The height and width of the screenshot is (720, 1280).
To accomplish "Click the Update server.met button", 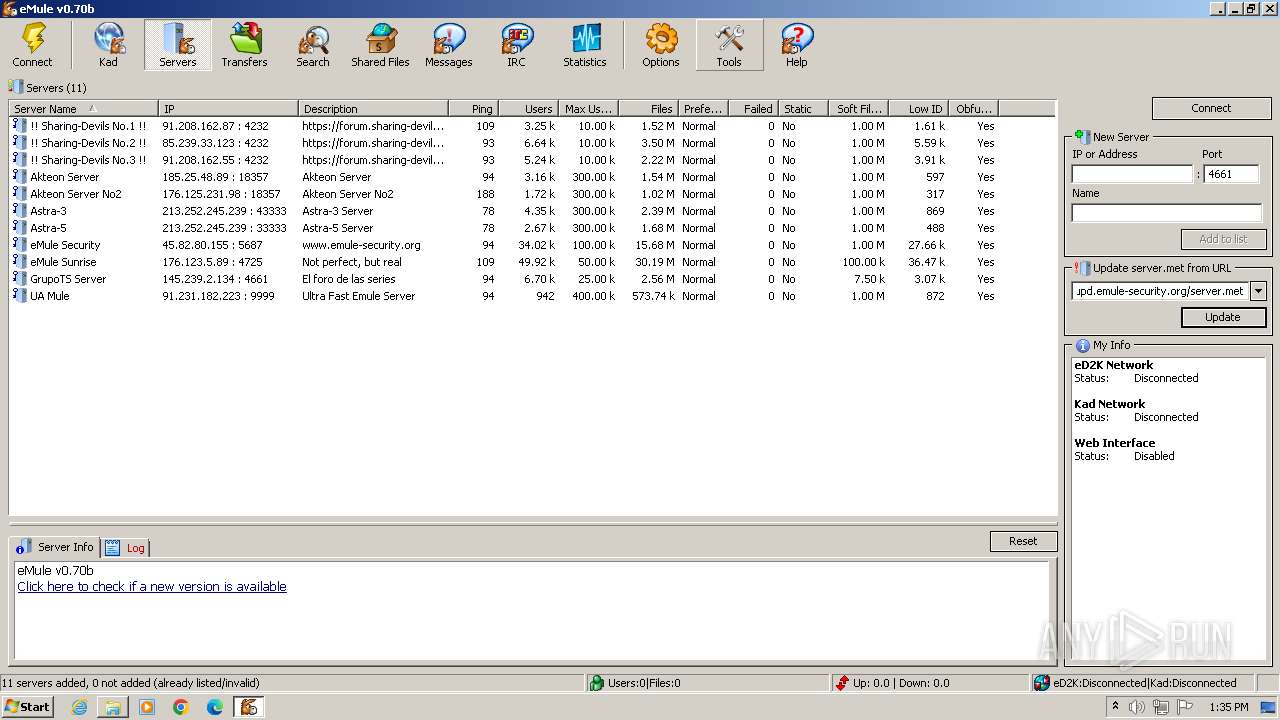I will (x=1223, y=317).
